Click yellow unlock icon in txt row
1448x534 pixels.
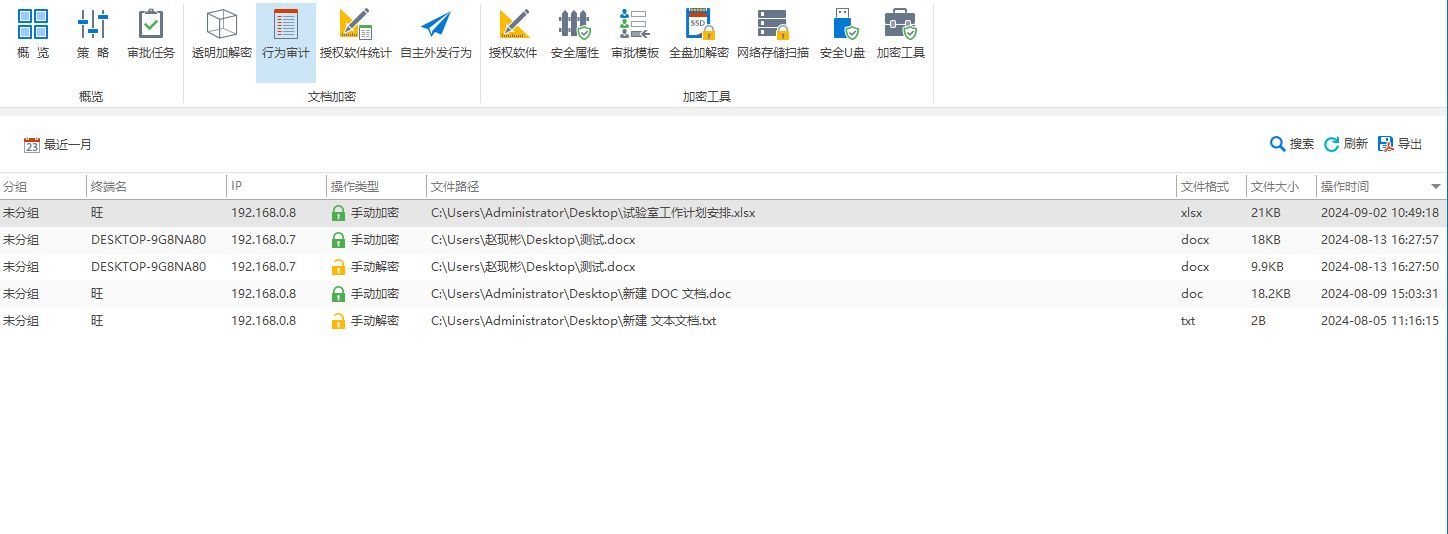point(338,321)
